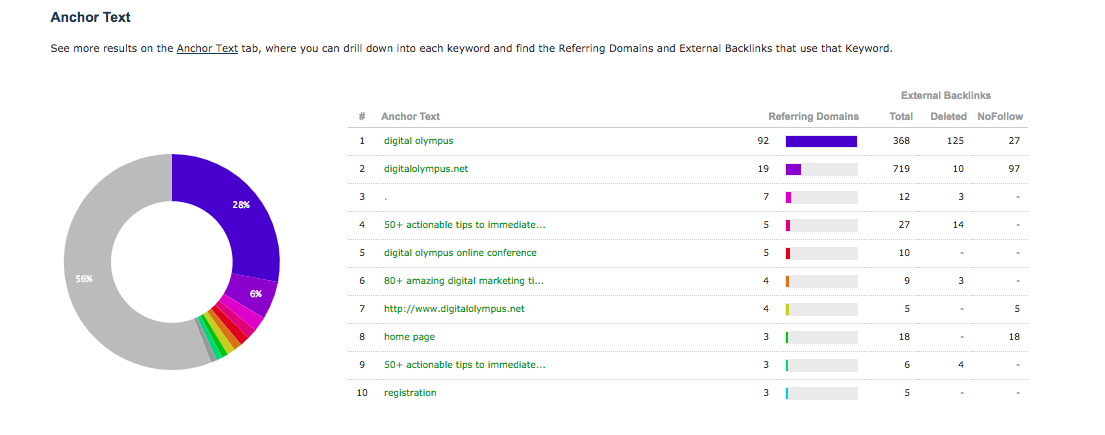
Task: Open '80+ amazing digital marketing ti...' link
Action: pos(464,281)
